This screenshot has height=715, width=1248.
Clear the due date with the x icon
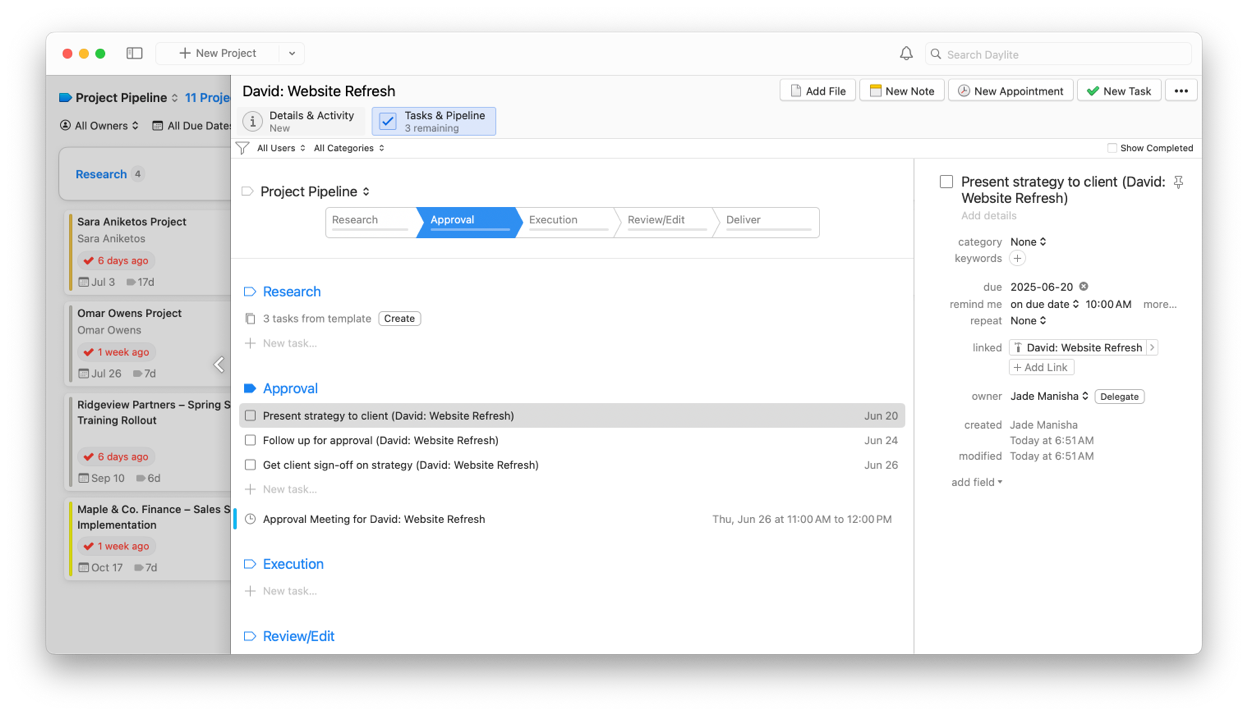pyautogui.click(x=1083, y=287)
